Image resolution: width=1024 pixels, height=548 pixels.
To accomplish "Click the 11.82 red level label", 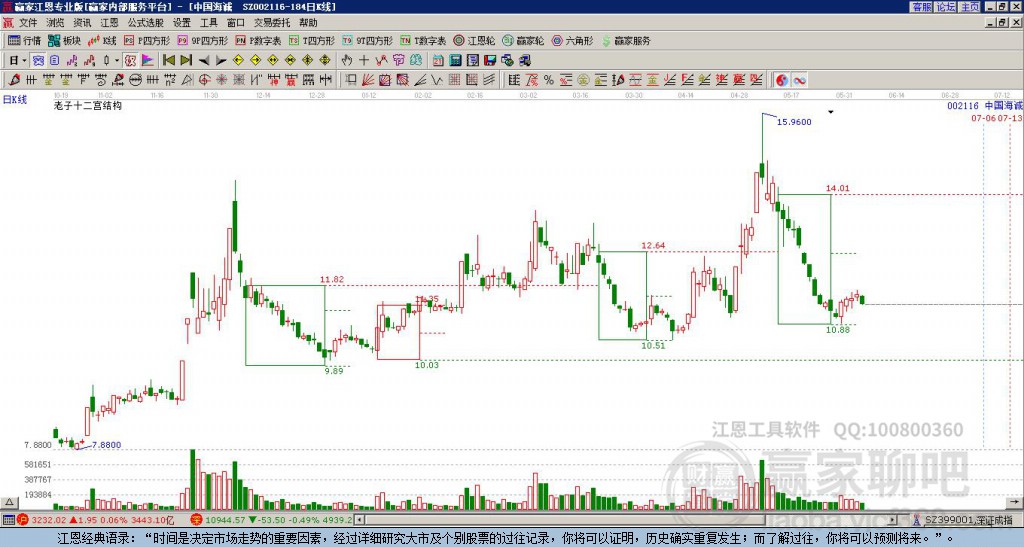I will click(332, 280).
